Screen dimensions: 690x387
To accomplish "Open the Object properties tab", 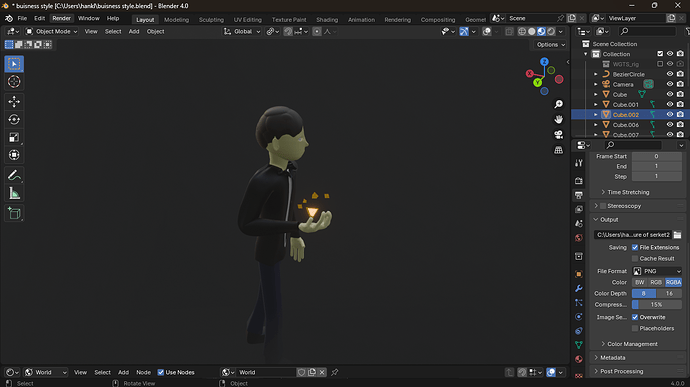I will tap(579, 274).
